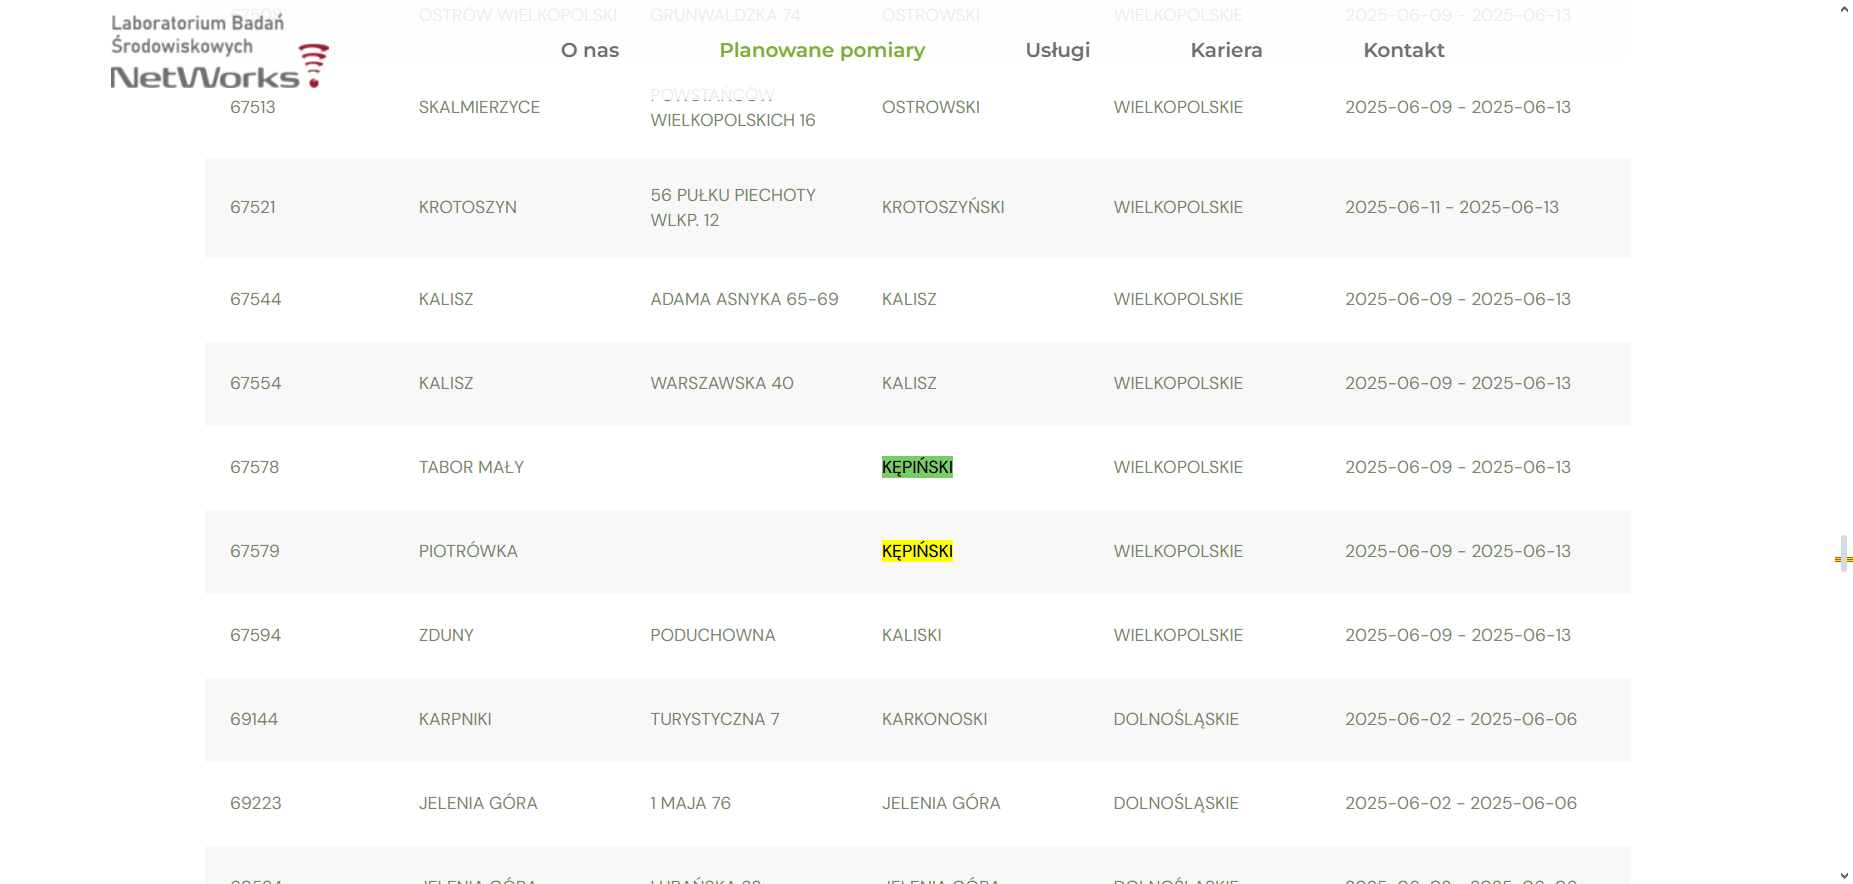Click the WARSZAWSKA 40 address cell

(721, 383)
